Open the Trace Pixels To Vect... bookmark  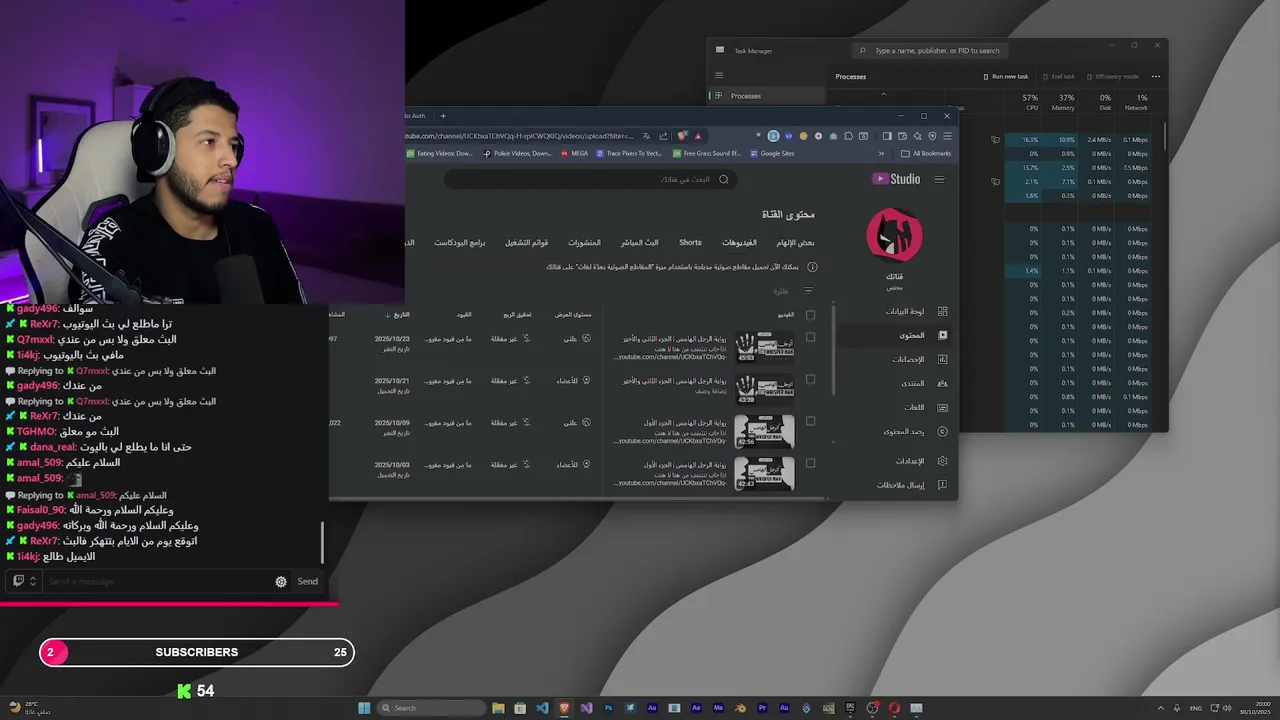click(x=629, y=153)
